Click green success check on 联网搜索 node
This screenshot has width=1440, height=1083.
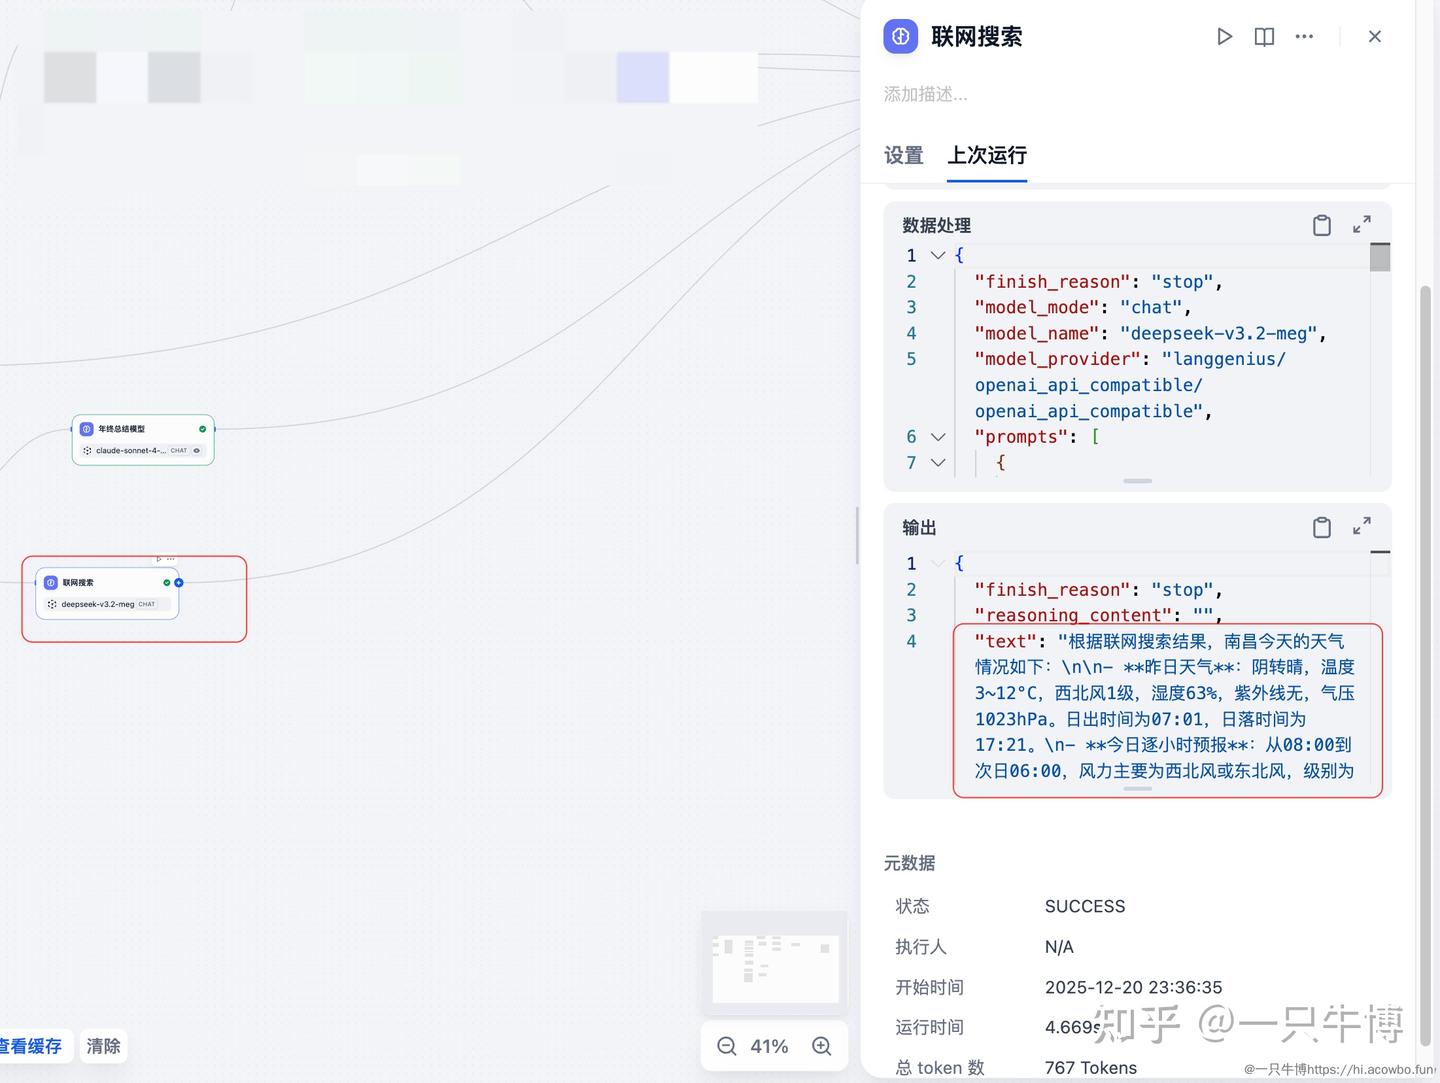pyautogui.click(x=167, y=582)
